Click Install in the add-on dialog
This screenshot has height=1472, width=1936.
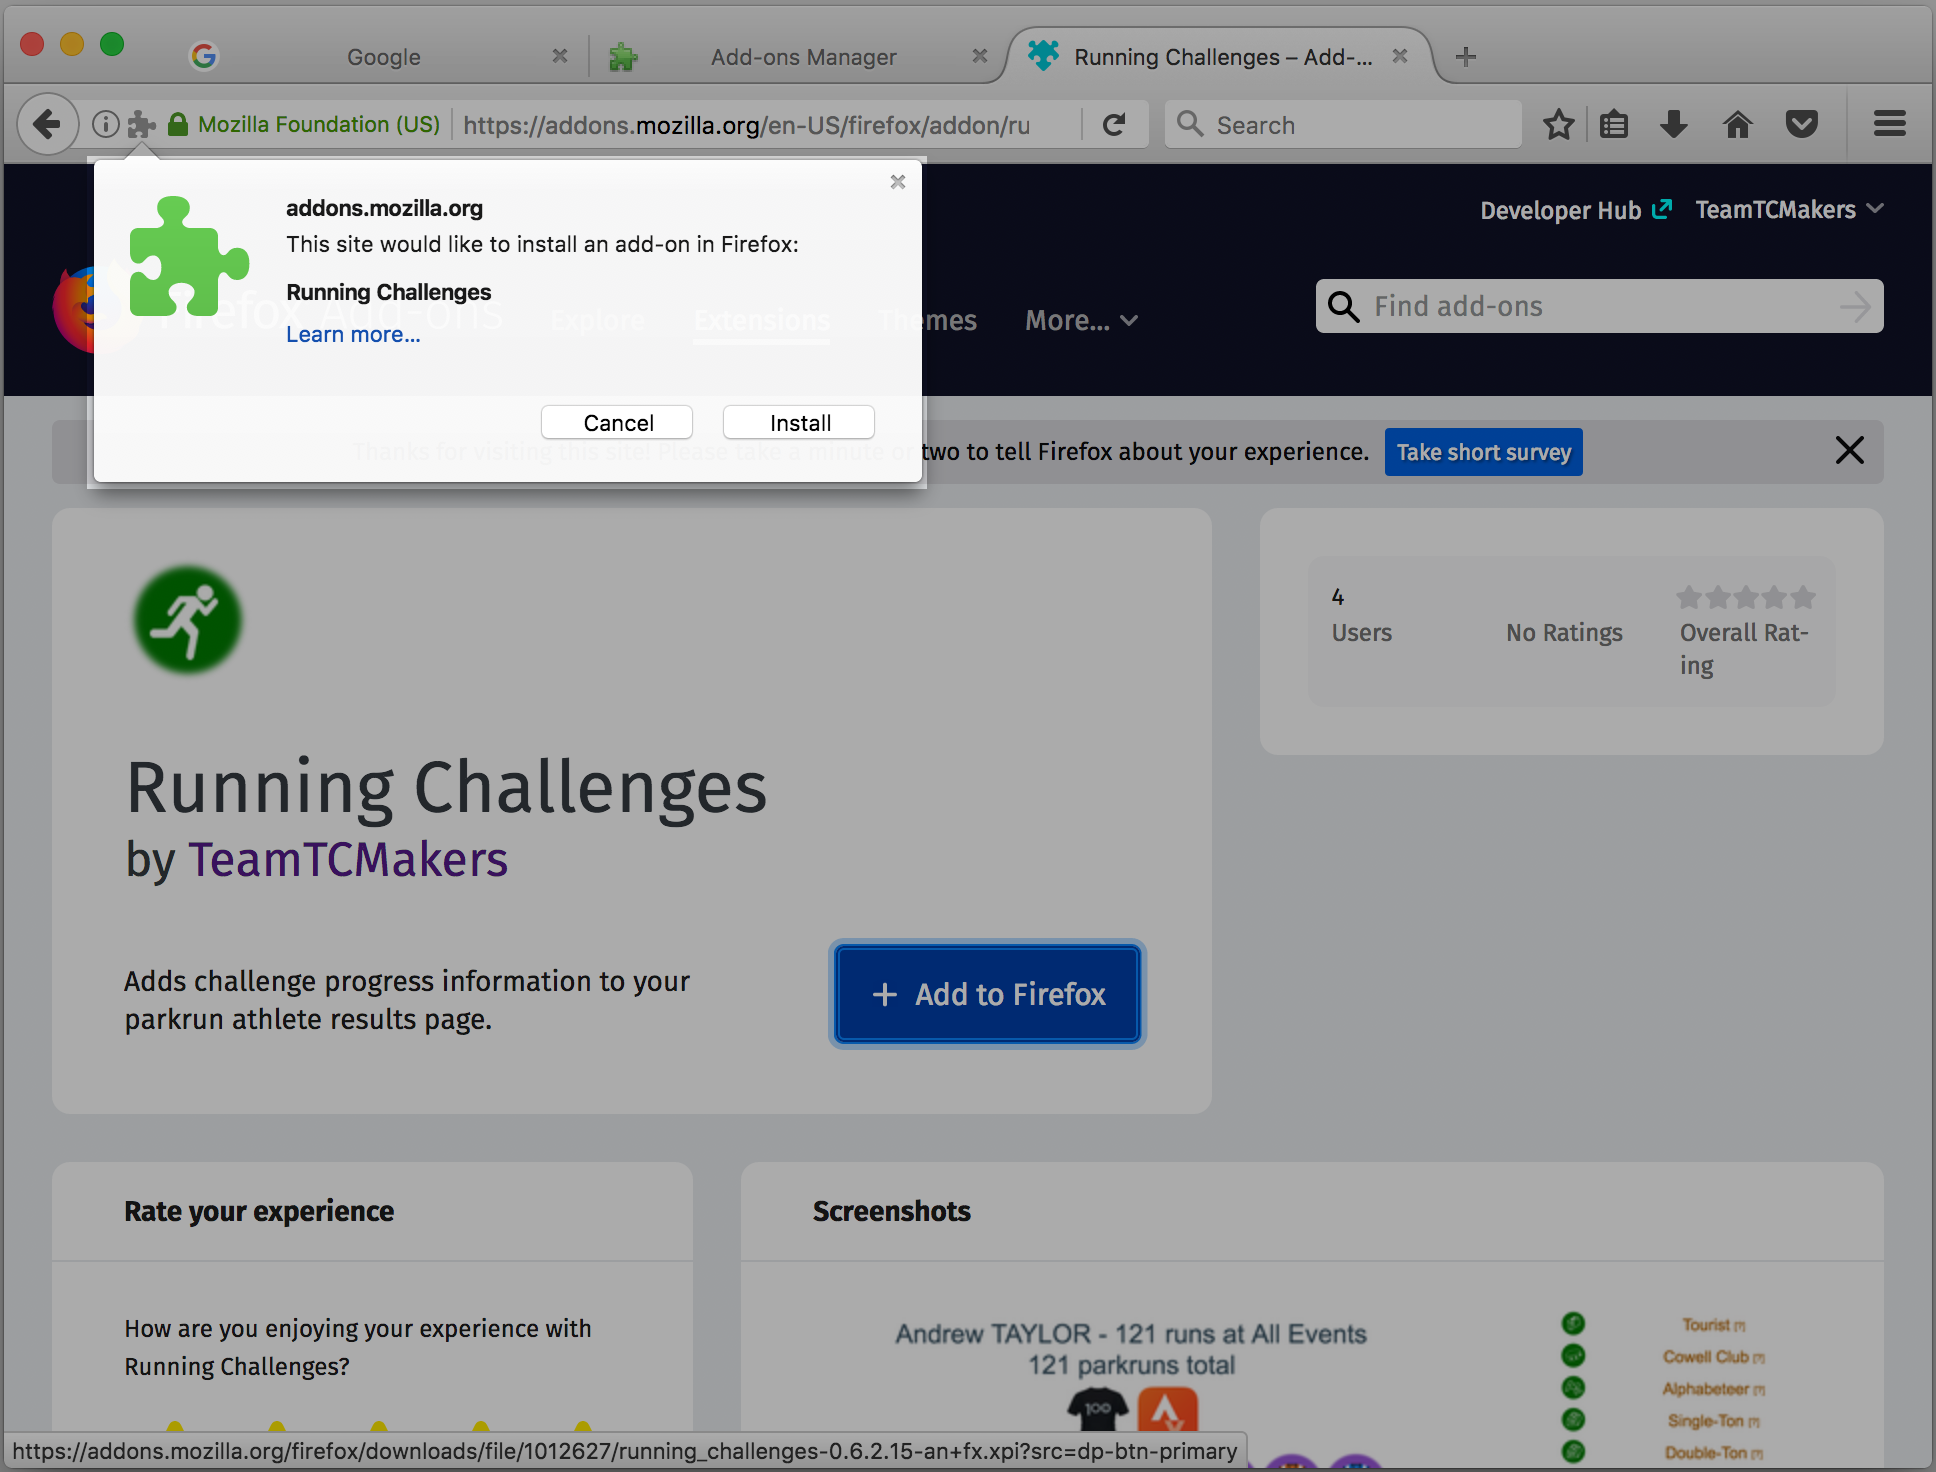[x=799, y=423]
